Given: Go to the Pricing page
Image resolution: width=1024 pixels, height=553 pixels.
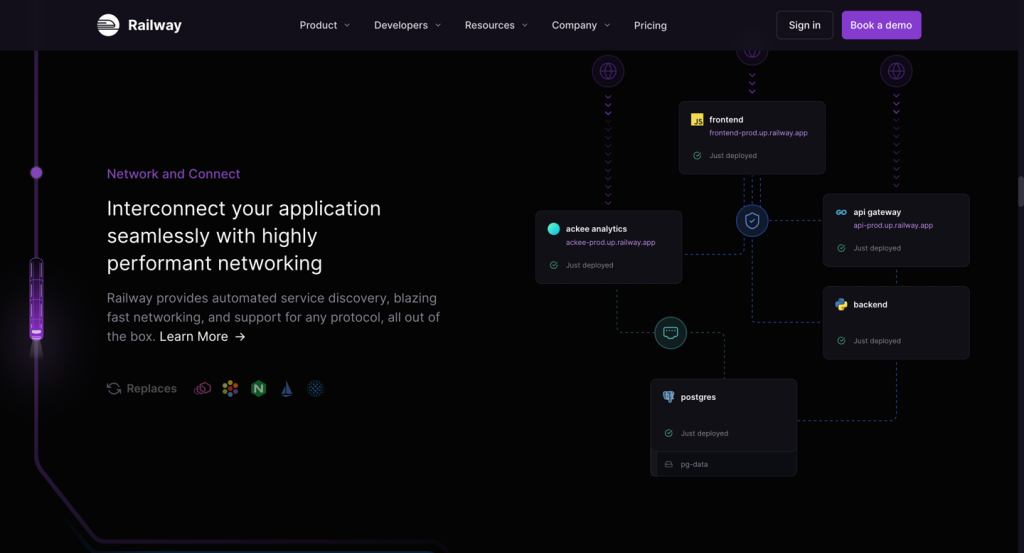Looking at the screenshot, I should coord(650,25).
